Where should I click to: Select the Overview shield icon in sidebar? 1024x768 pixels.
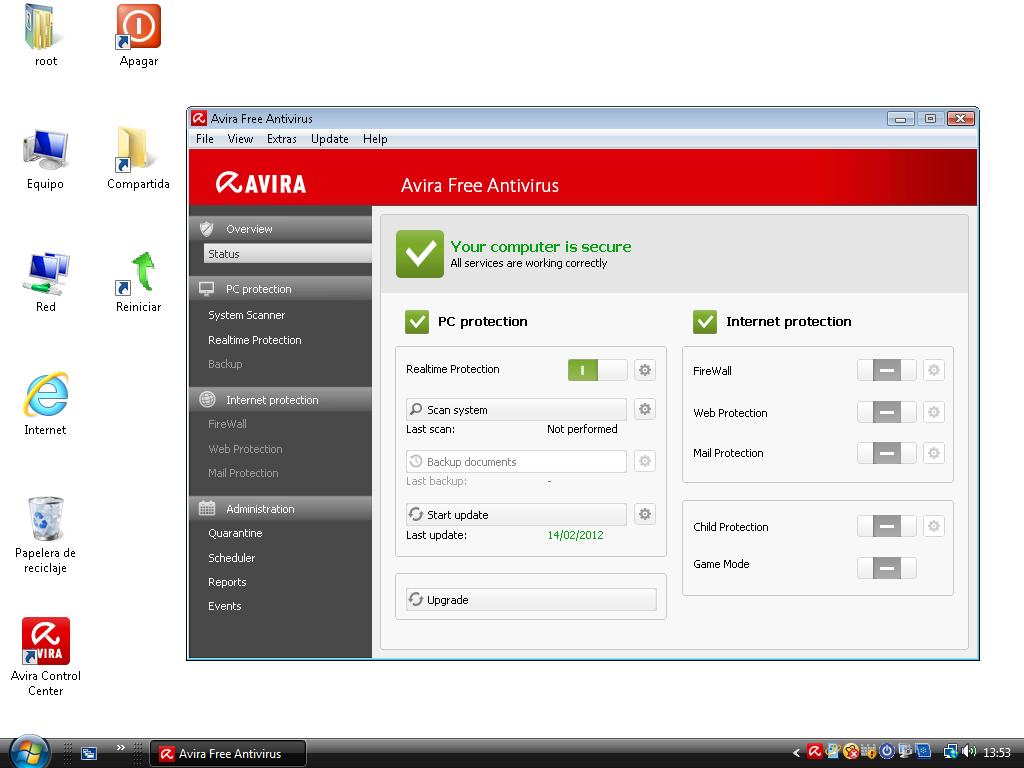tap(206, 228)
